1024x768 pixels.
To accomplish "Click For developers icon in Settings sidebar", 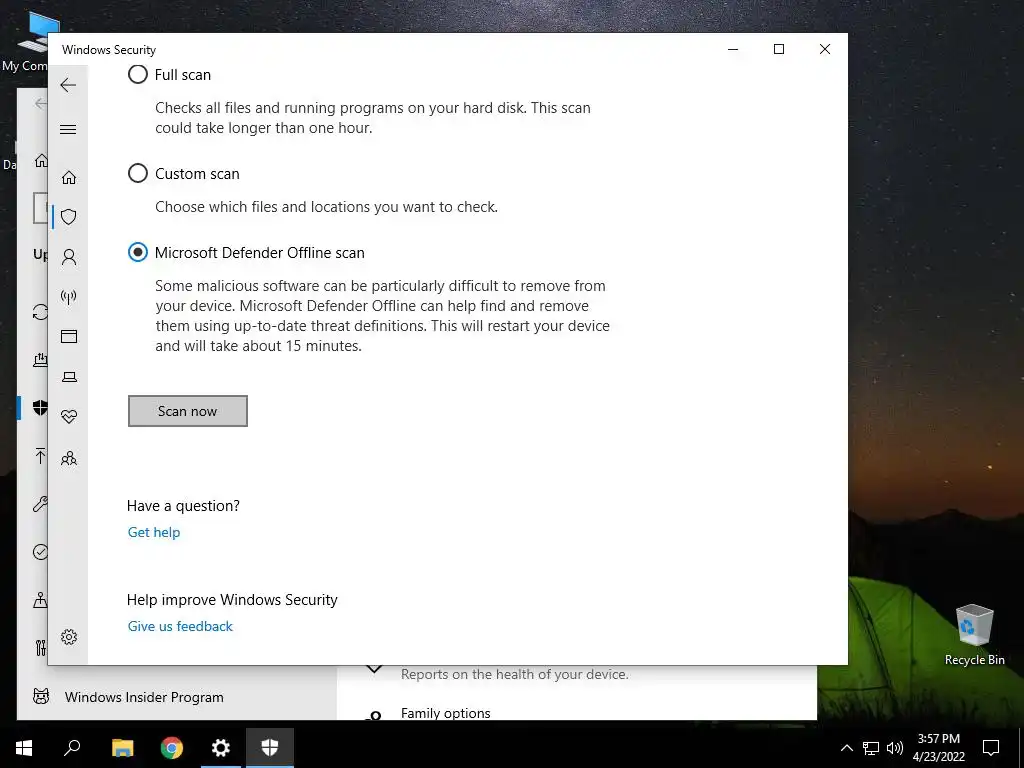I will 40,647.
